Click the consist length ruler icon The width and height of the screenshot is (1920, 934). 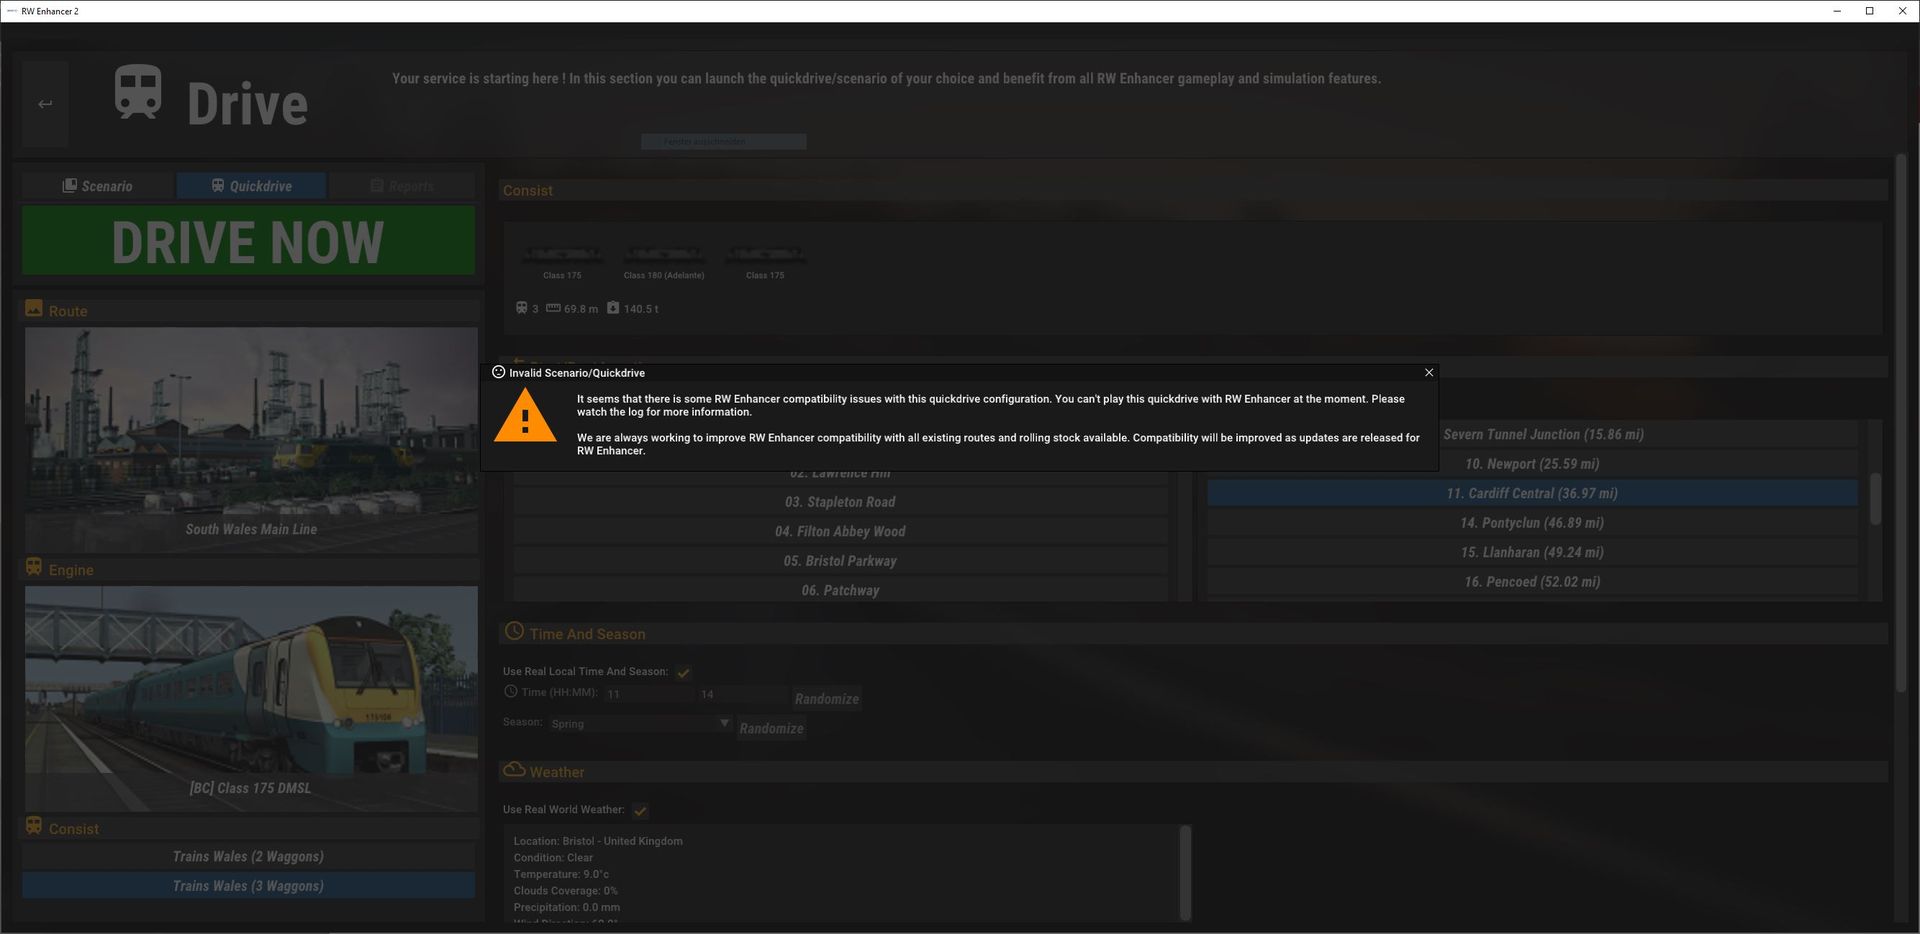(553, 308)
